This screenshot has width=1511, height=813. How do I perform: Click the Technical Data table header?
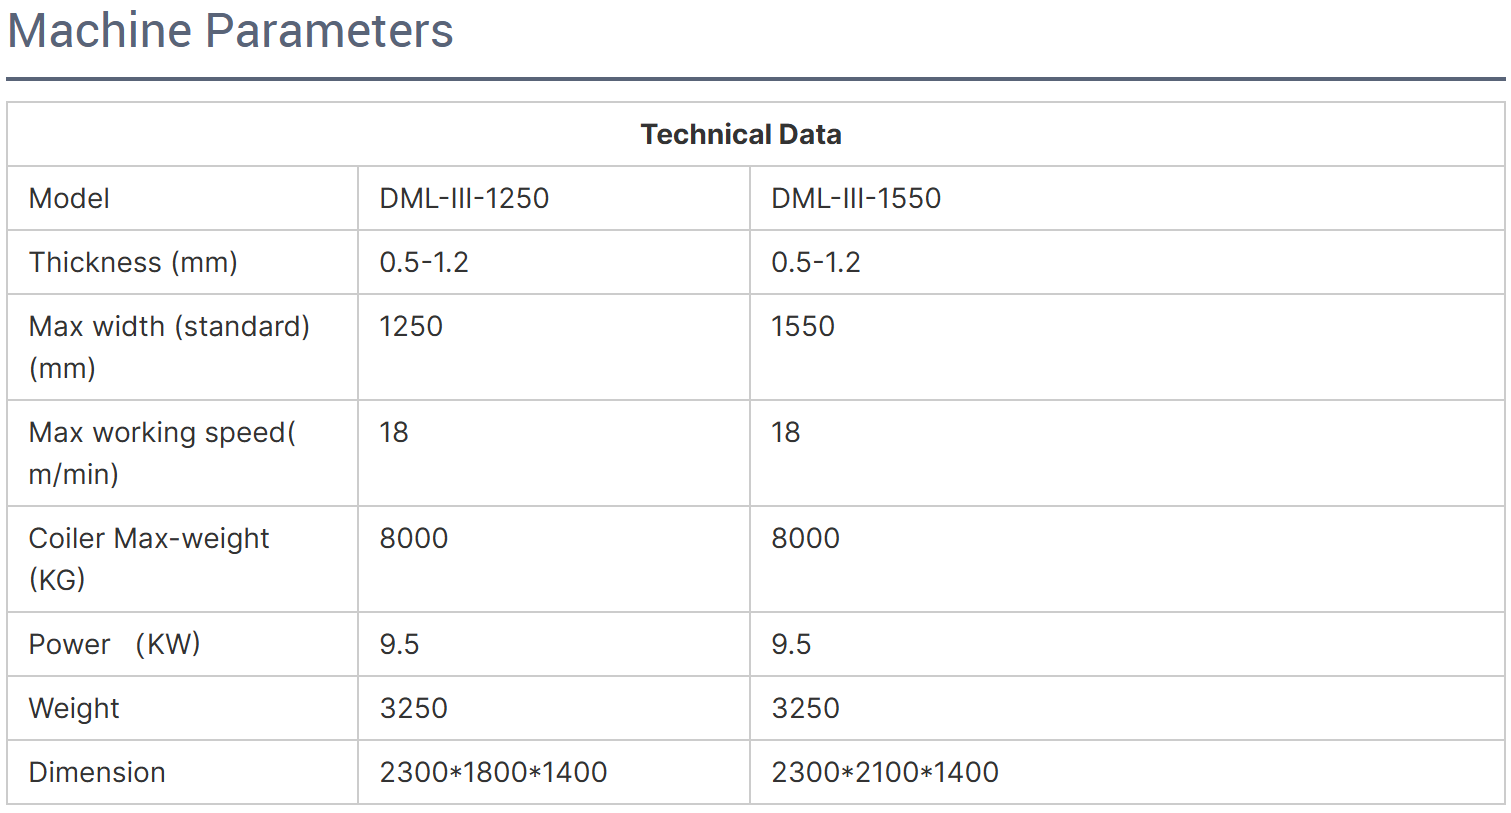[741, 134]
